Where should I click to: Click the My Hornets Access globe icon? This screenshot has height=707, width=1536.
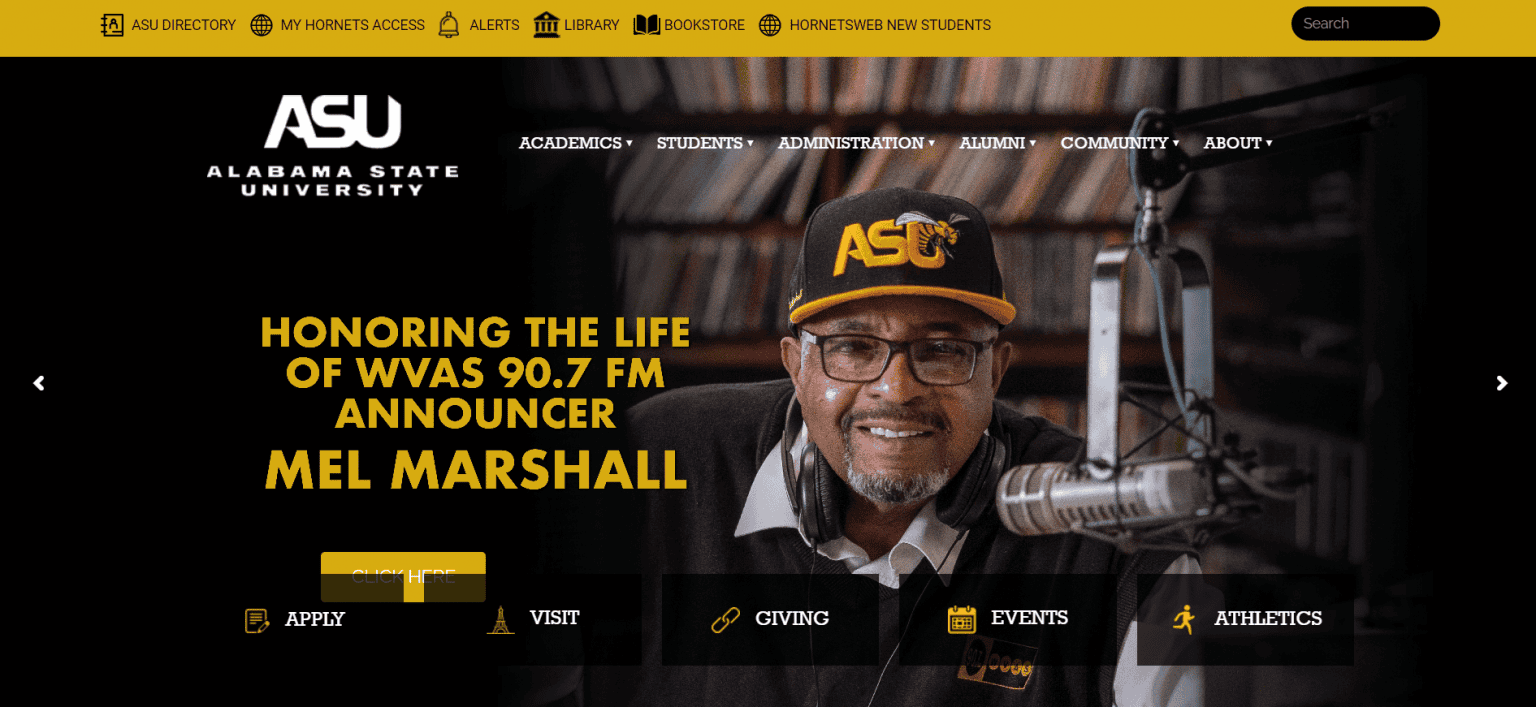click(x=262, y=25)
